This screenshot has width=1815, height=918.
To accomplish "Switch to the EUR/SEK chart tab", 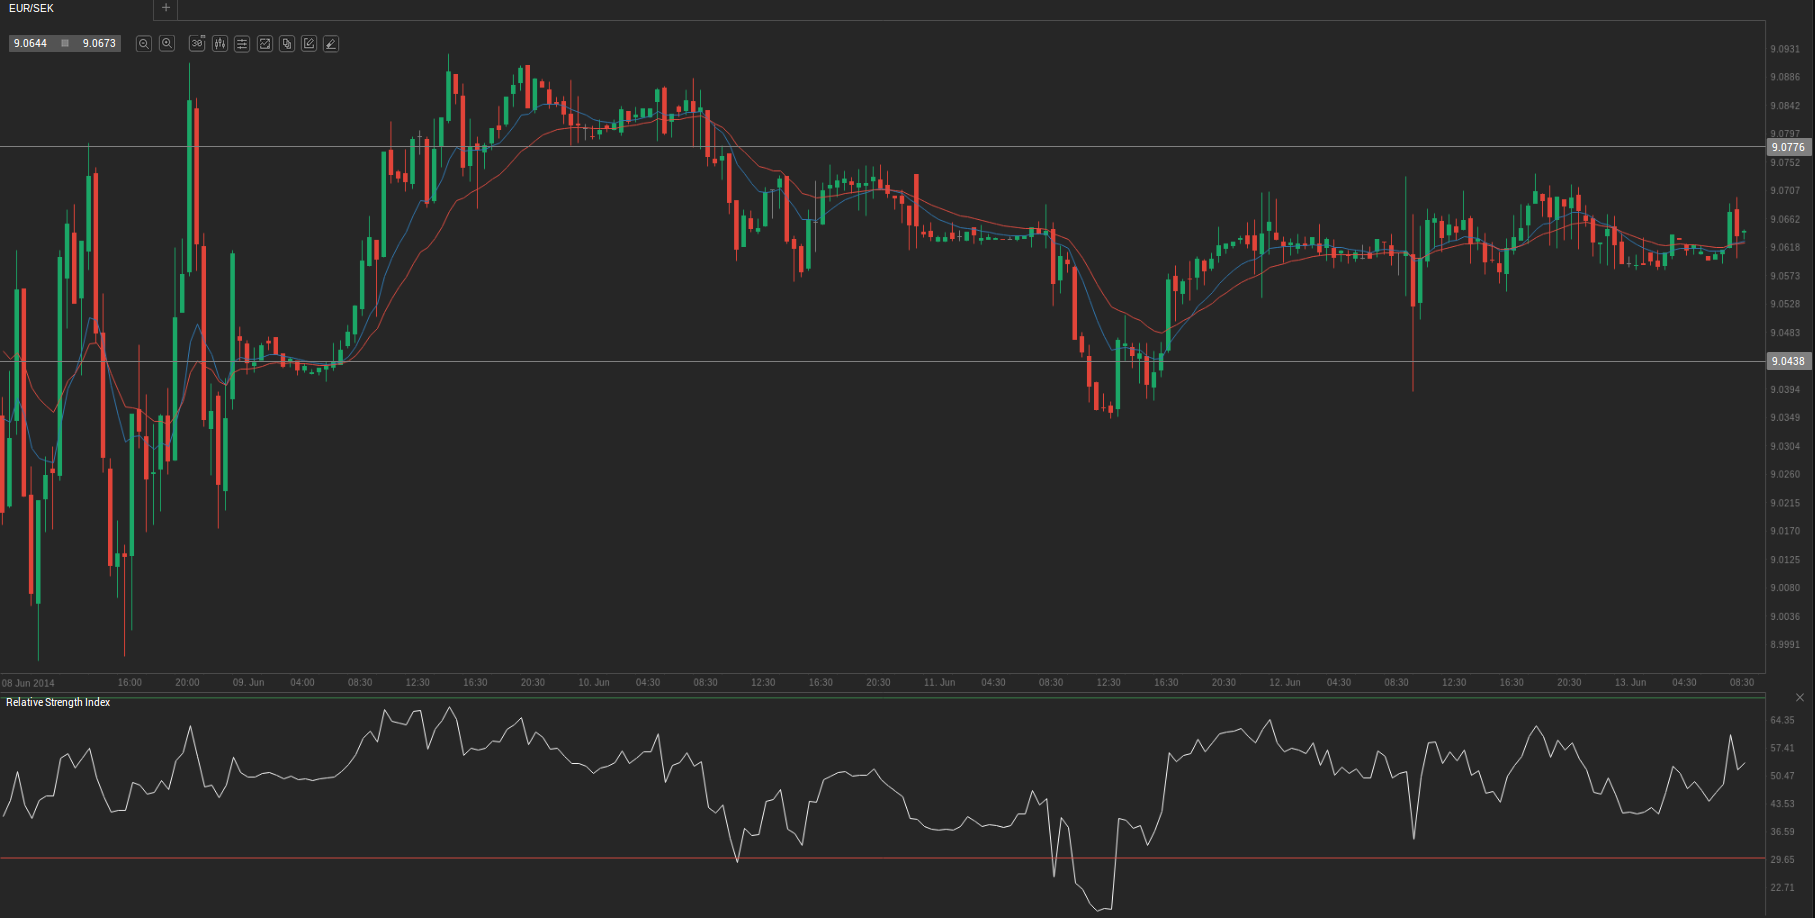I will [32, 9].
